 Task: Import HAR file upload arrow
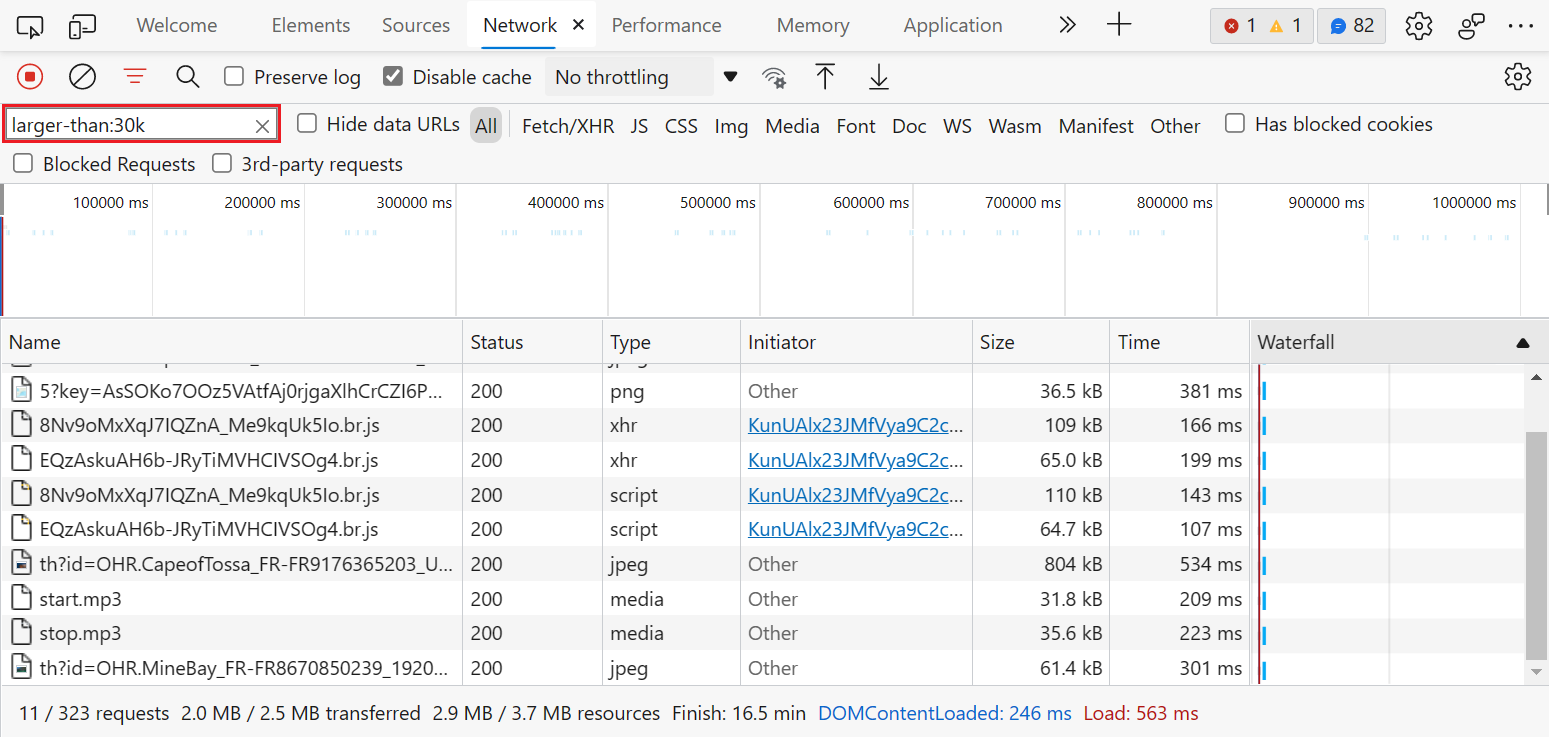[825, 77]
